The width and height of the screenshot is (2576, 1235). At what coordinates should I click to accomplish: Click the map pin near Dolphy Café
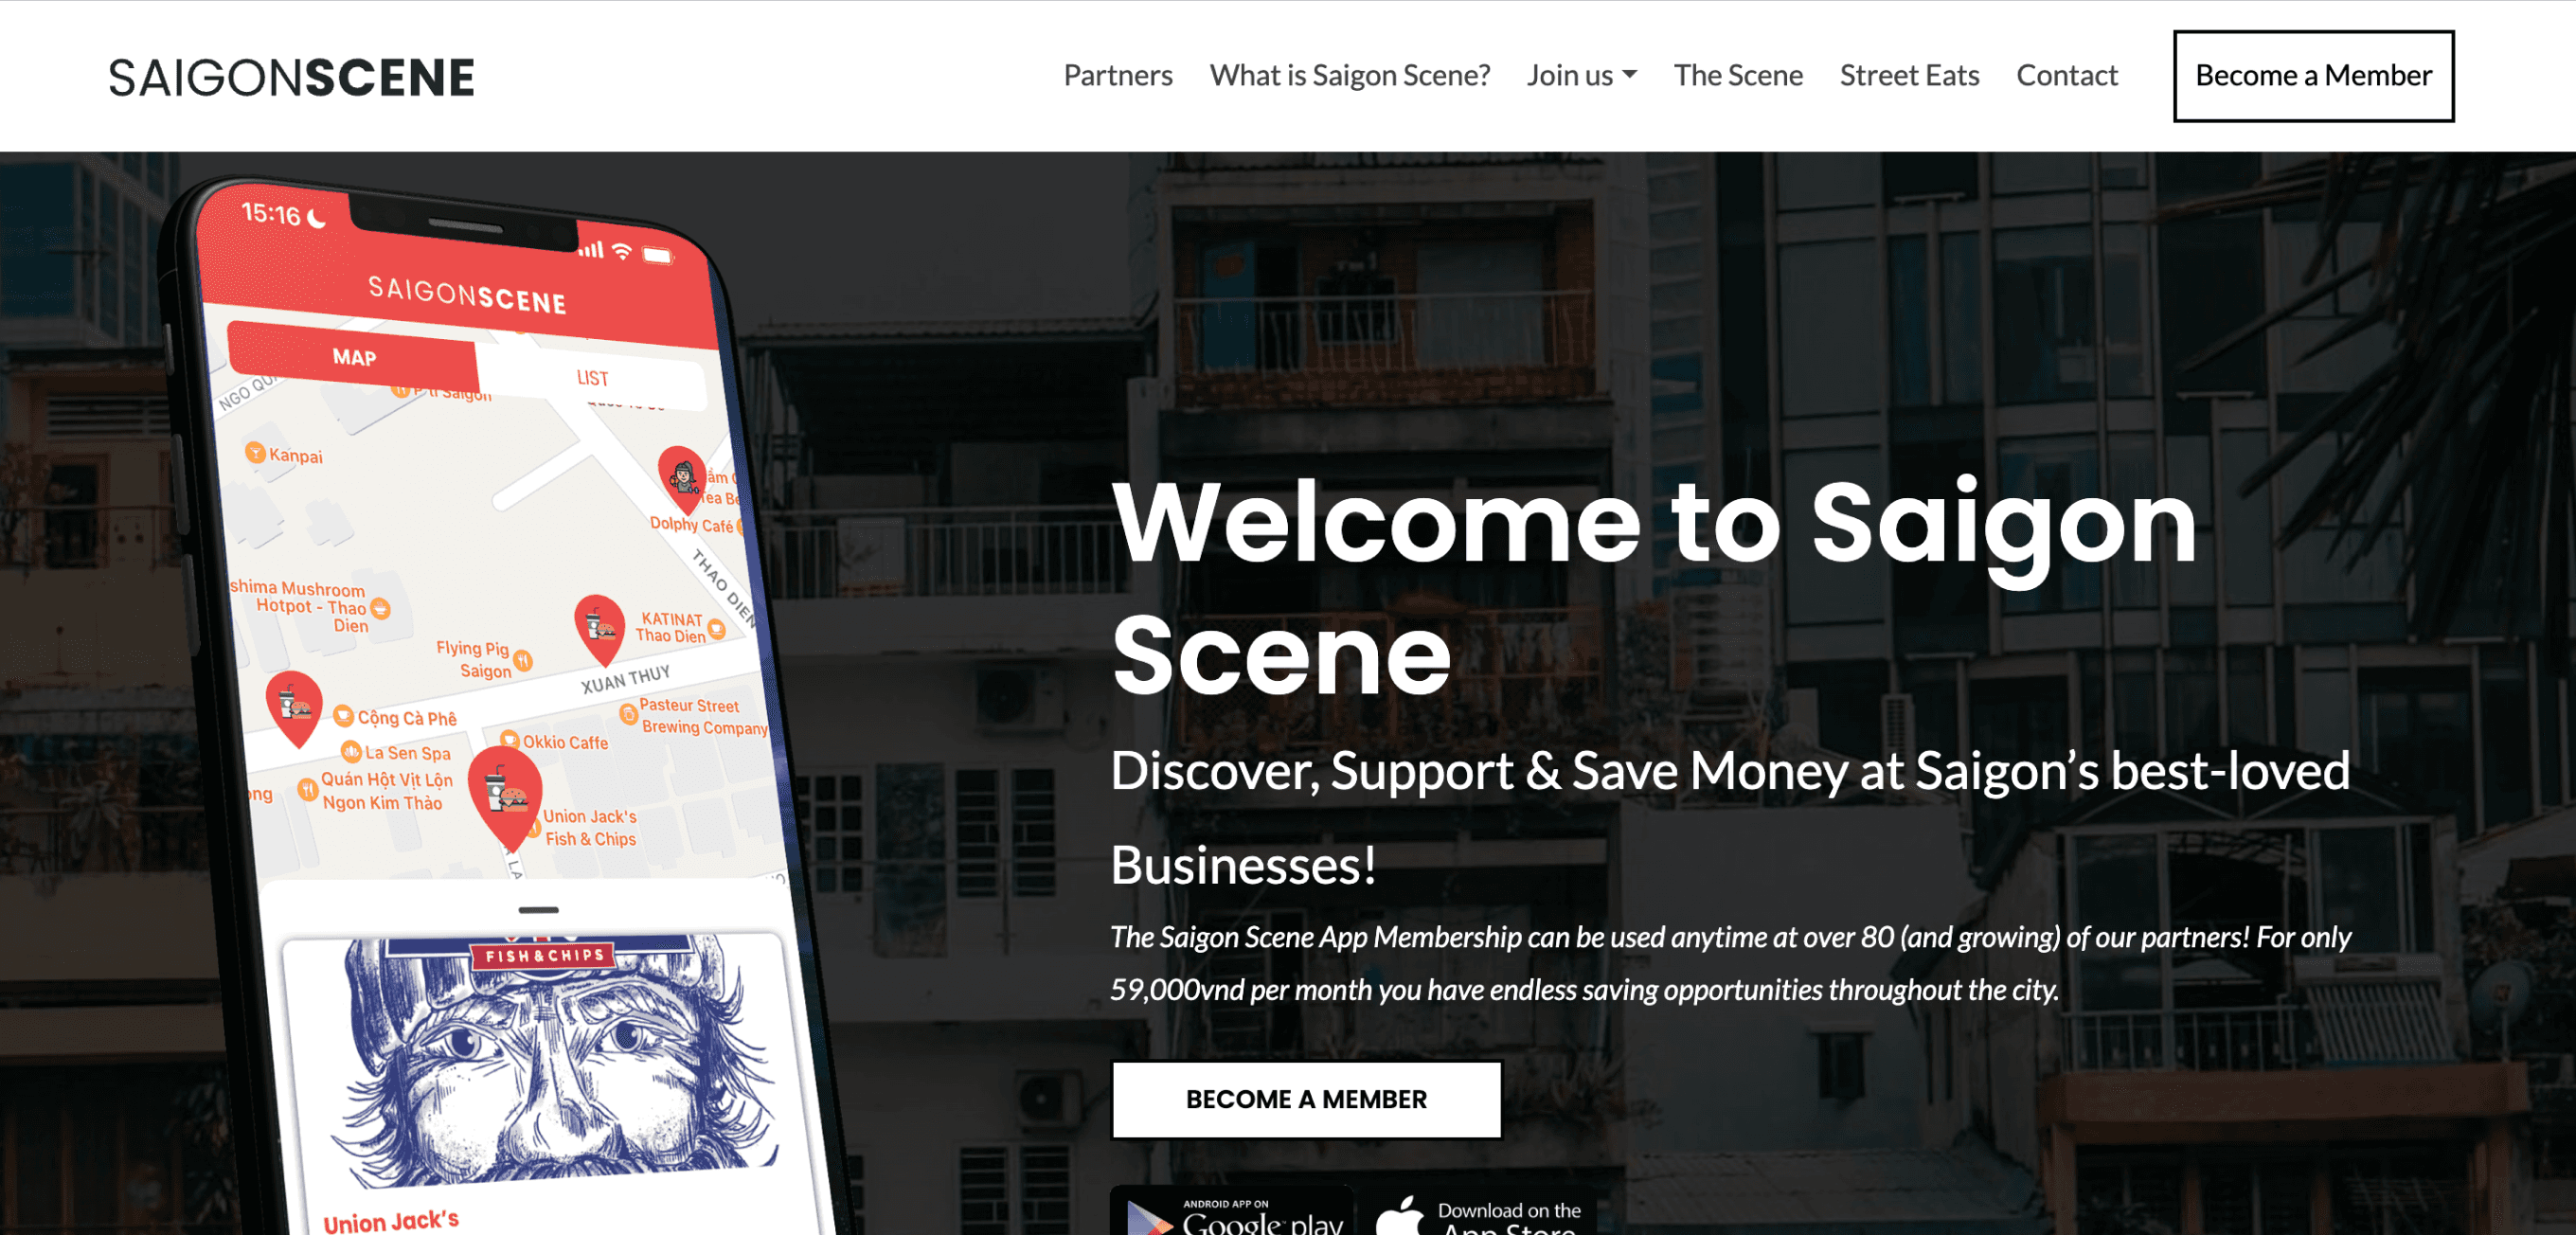click(x=683, y=479)
